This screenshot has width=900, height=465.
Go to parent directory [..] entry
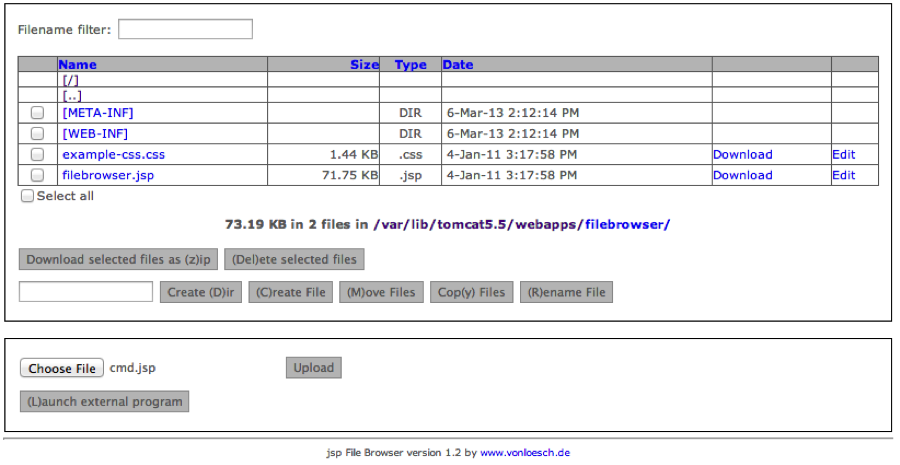tap(71, 96)
